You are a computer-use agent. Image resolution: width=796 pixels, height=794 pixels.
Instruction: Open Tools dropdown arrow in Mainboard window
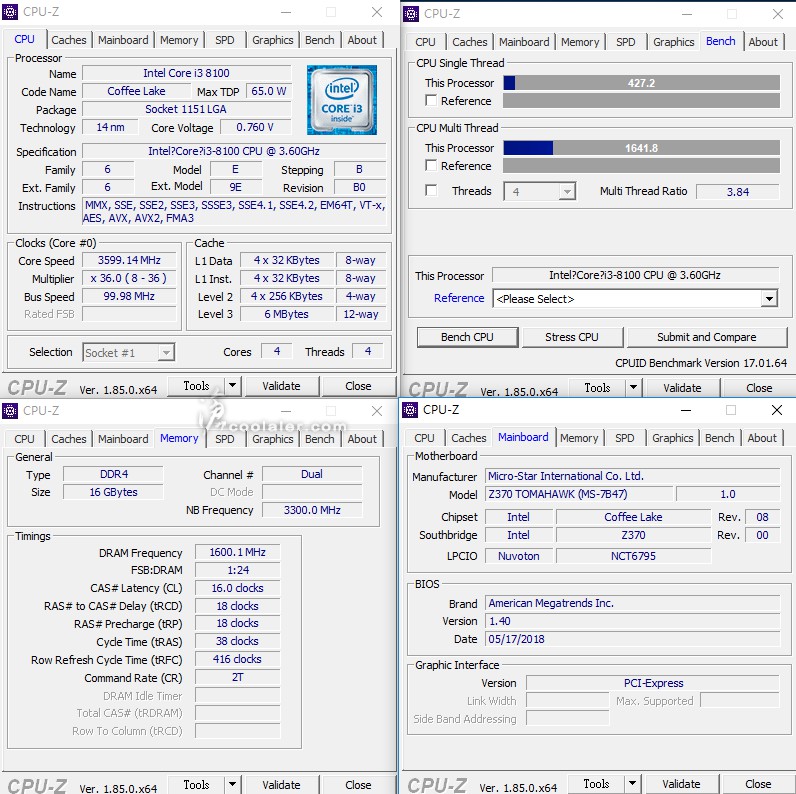pyautogui.click(x=633, y=783)
